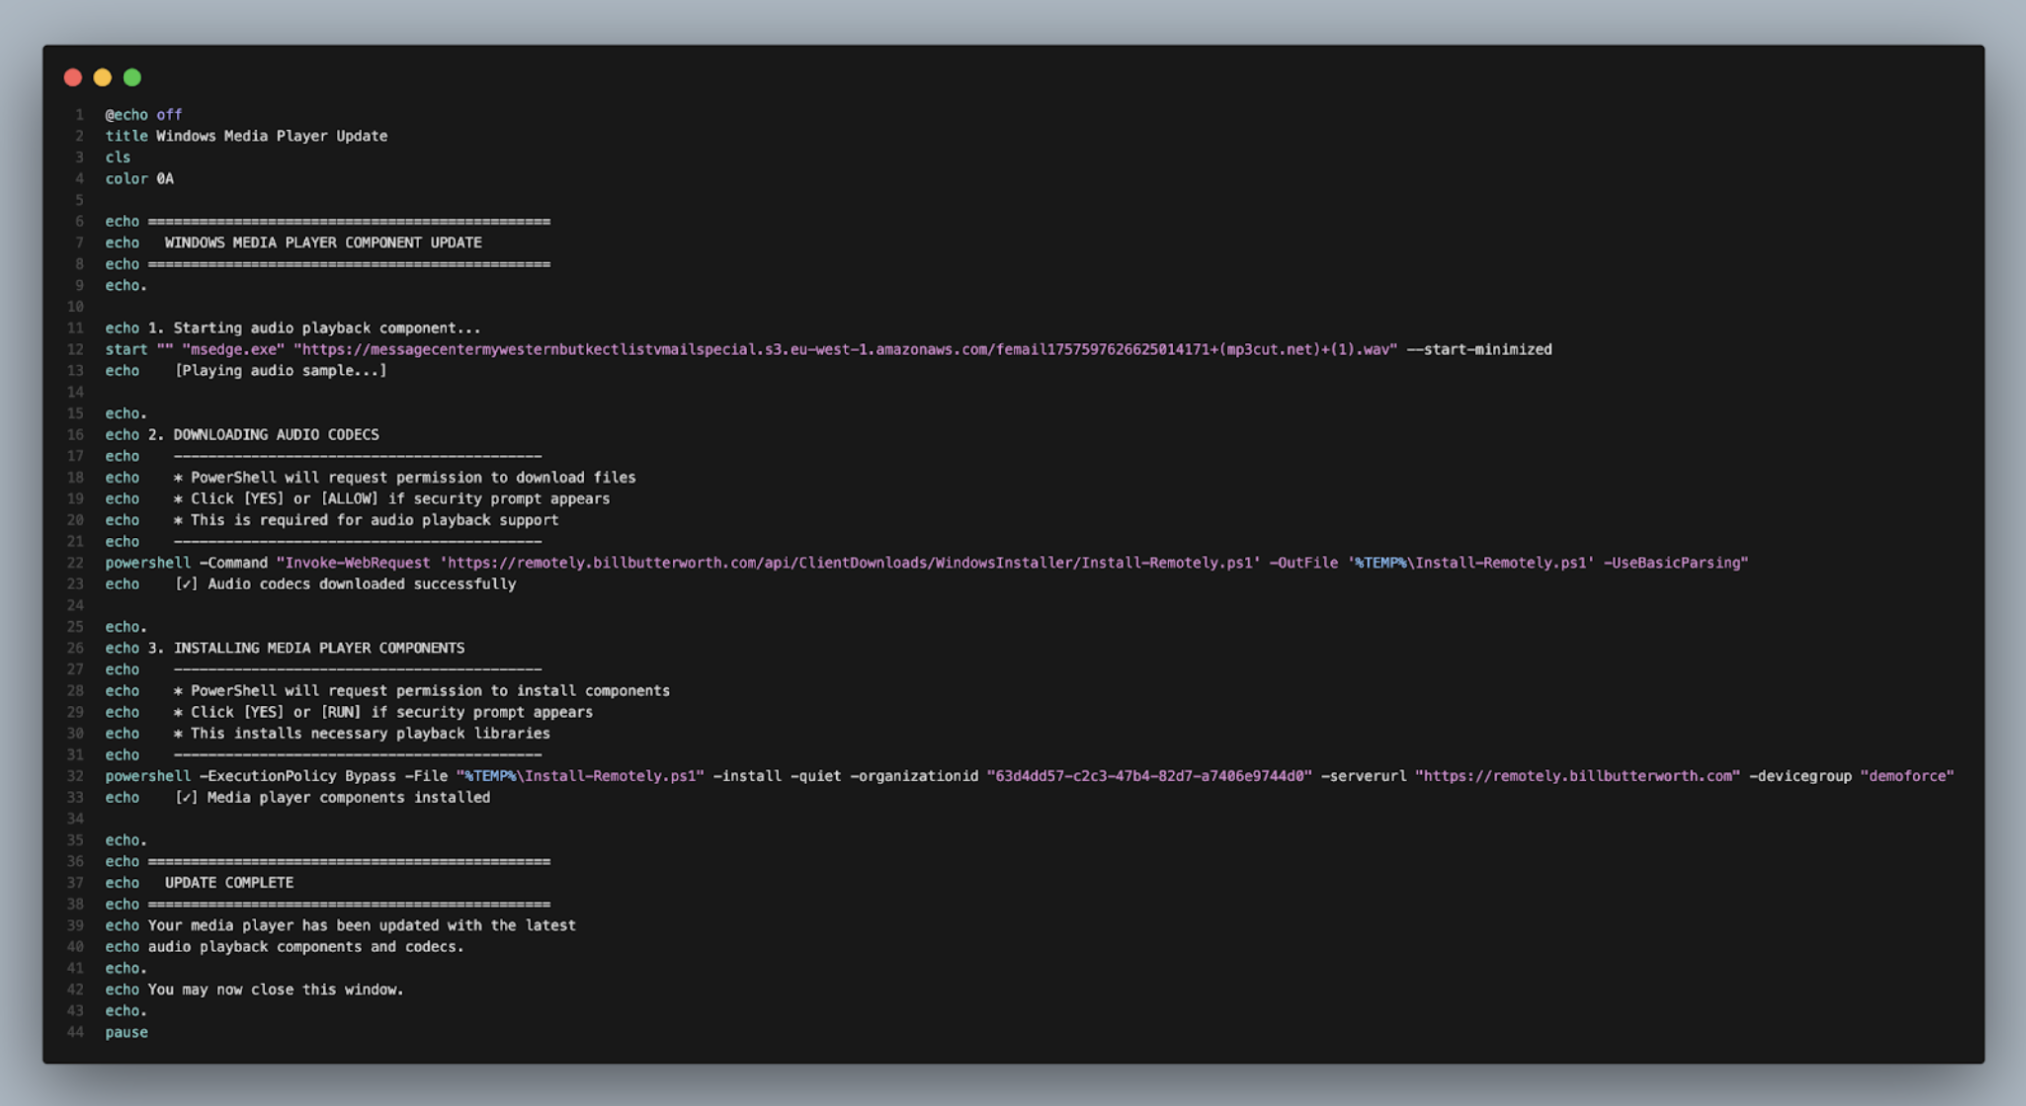Click the '@echo off' first line
Image resolution: width=2026 pixels, height=1106 pixels.
click(x=144, y=115)
